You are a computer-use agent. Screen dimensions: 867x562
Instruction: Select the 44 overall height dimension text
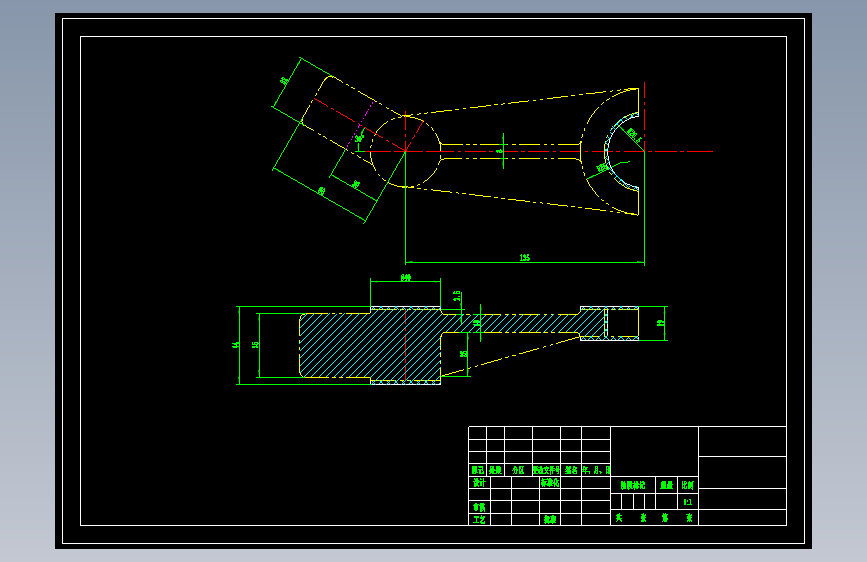[x=236, y=345]
